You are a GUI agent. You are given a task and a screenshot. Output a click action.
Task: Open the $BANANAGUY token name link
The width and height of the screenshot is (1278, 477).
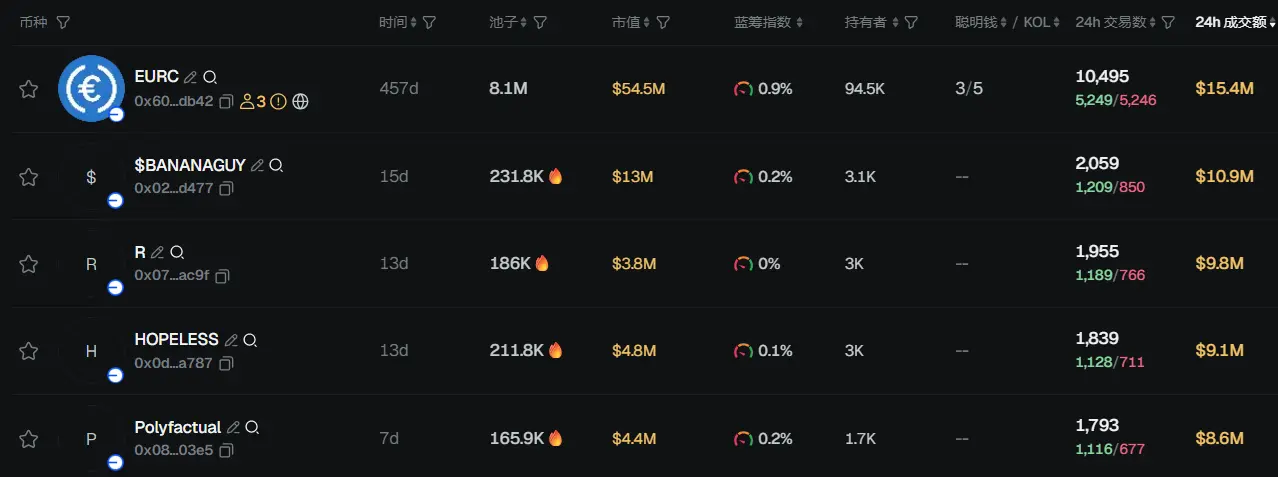tap(190, 165)
